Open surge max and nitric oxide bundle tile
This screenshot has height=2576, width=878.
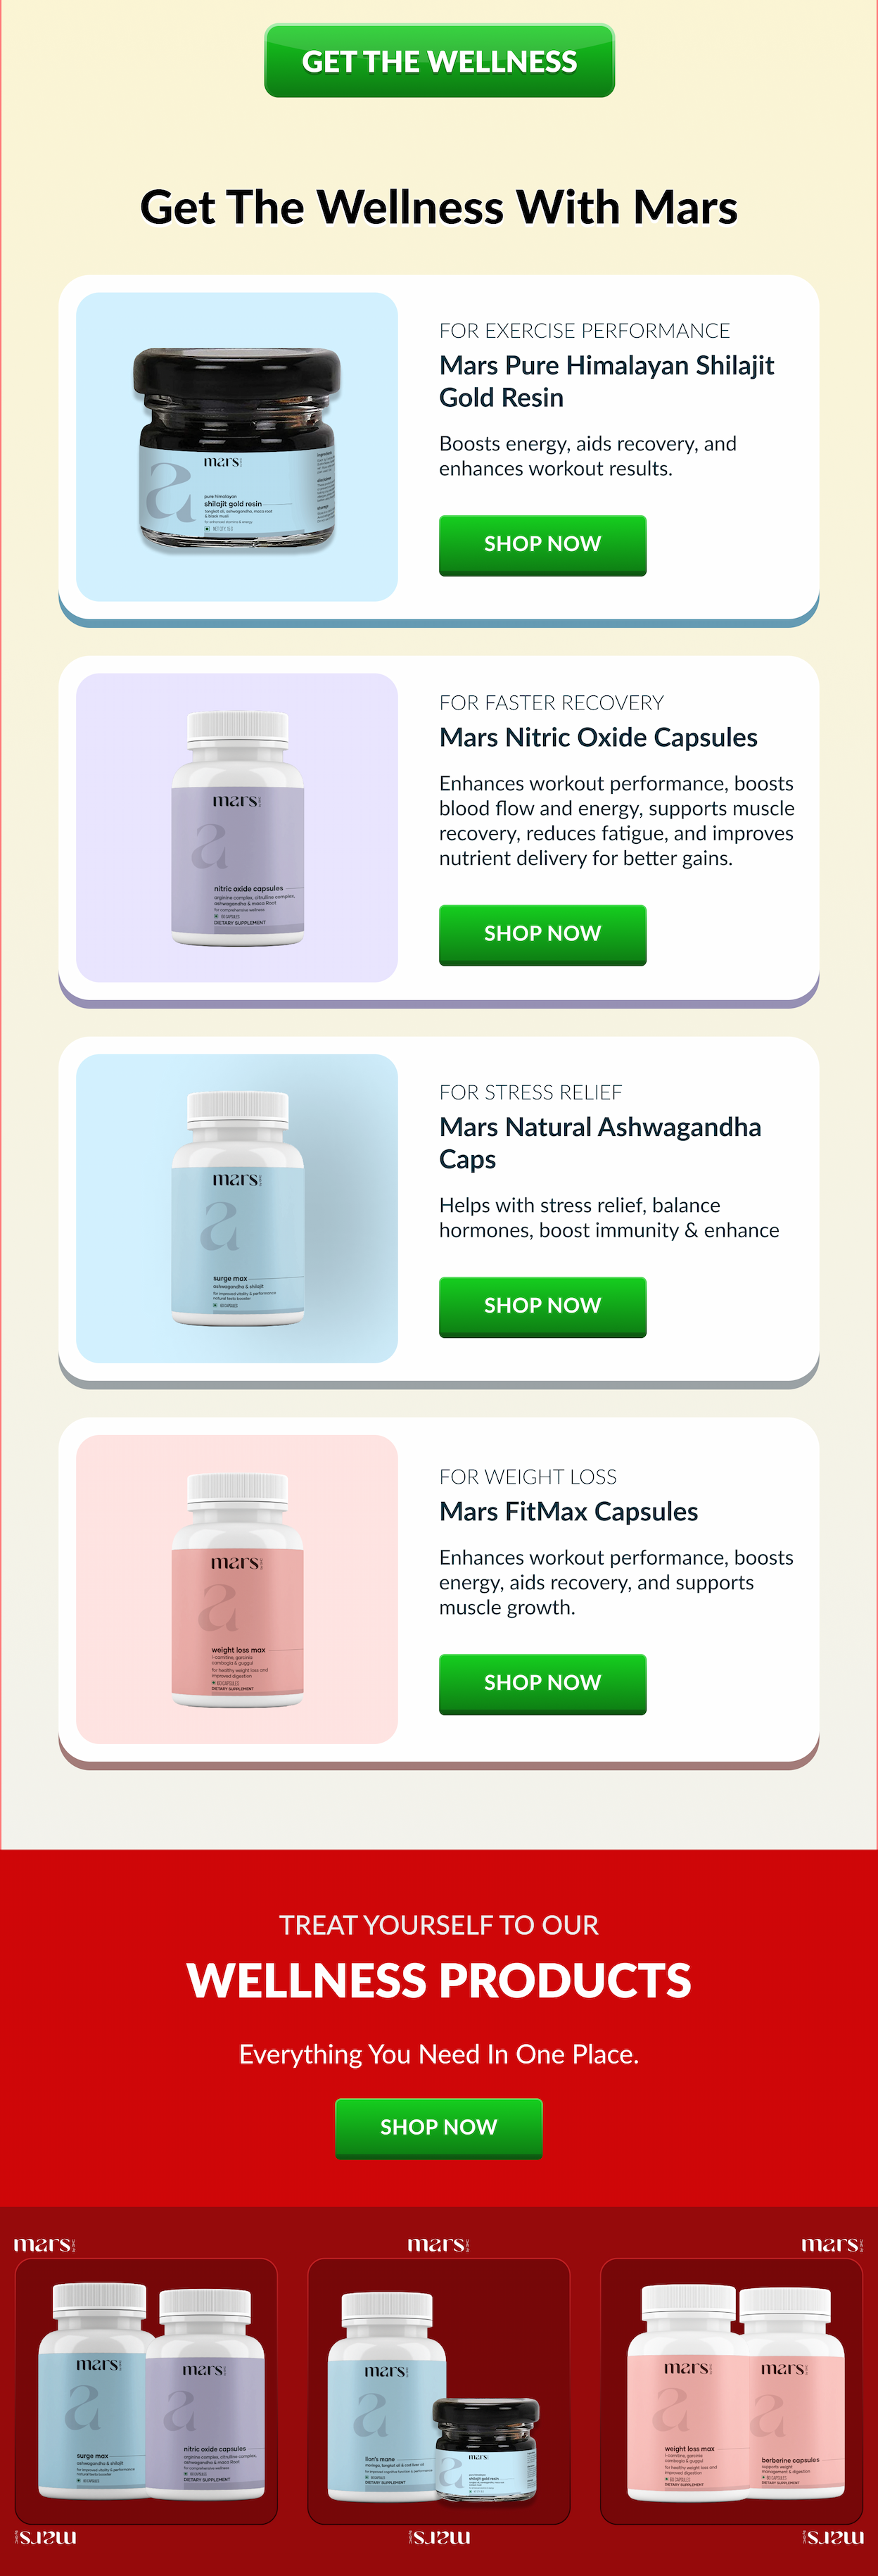[x=146, y=2391]
